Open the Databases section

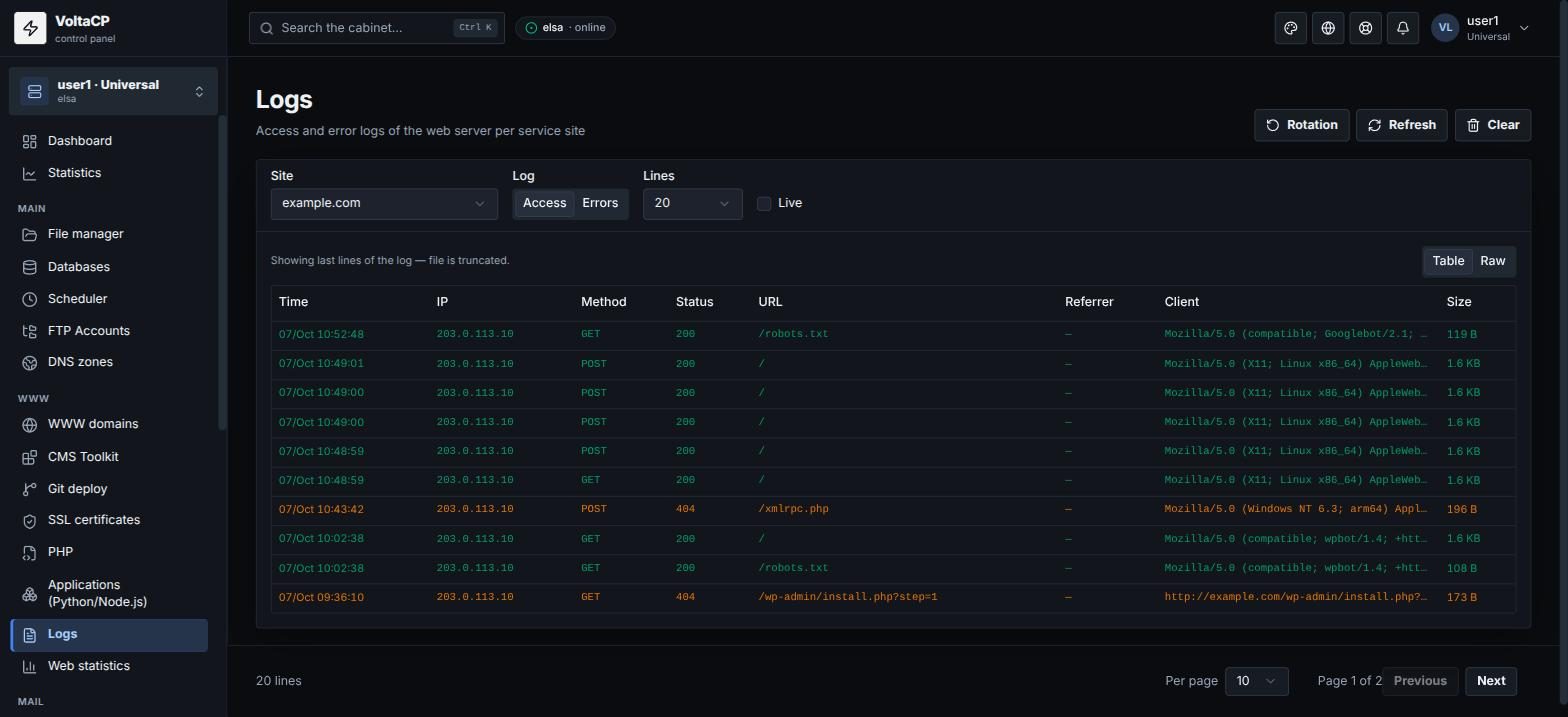109,267
